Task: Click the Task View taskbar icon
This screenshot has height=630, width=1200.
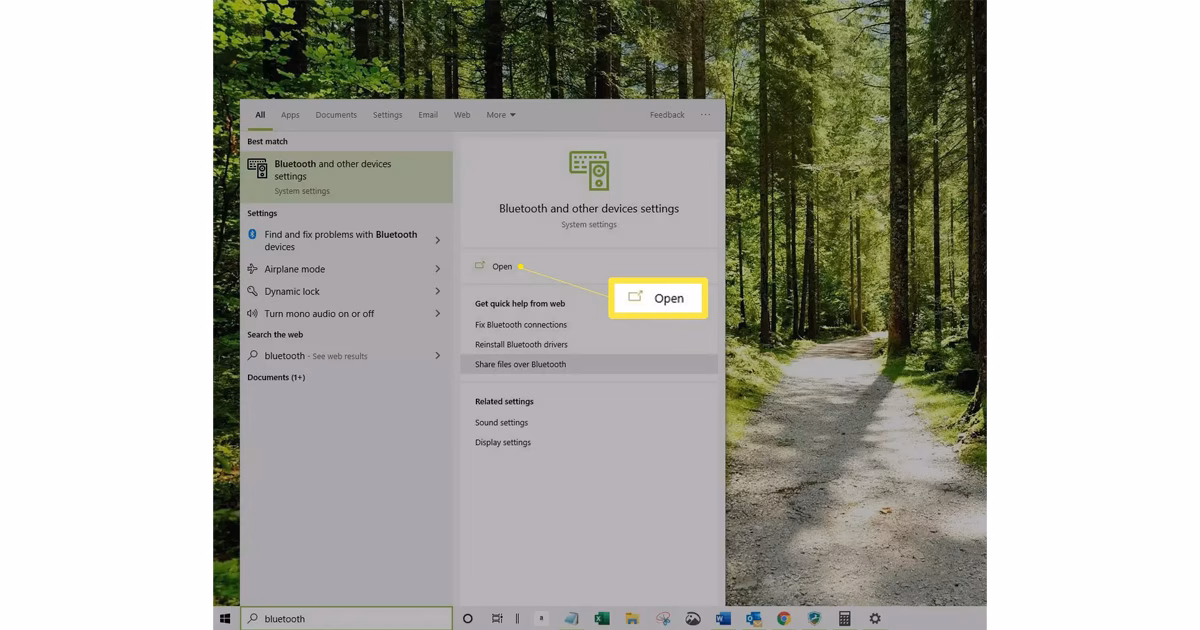Action: click(x=497, y=619)
